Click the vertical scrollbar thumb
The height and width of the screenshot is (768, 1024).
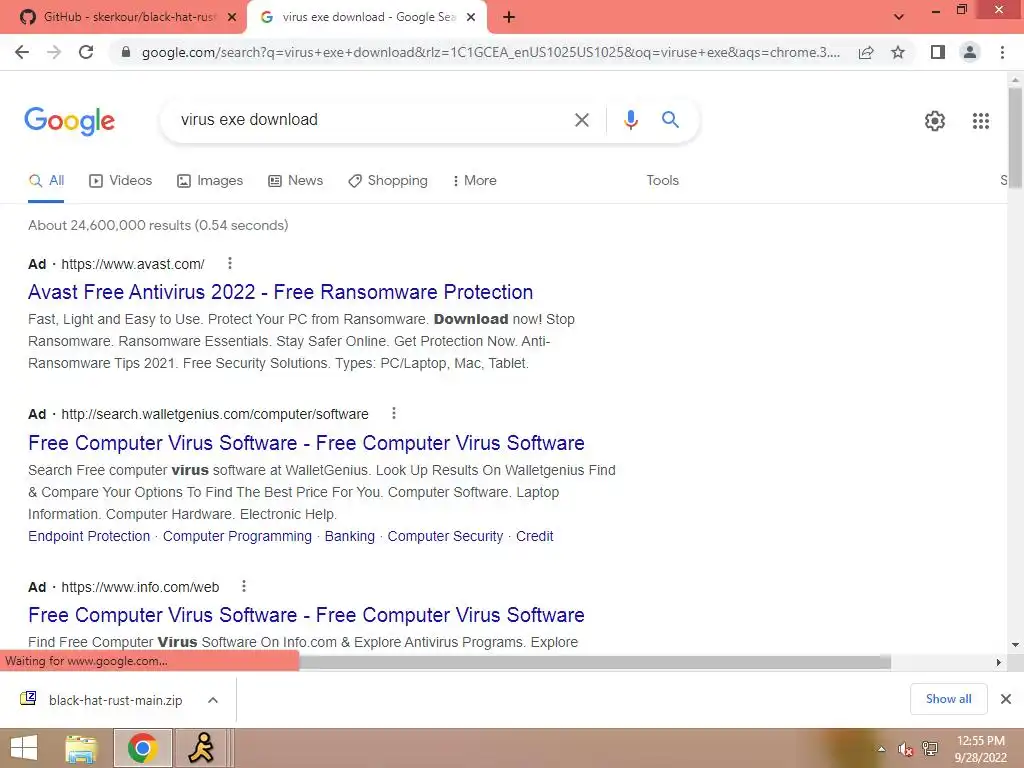1015,138
